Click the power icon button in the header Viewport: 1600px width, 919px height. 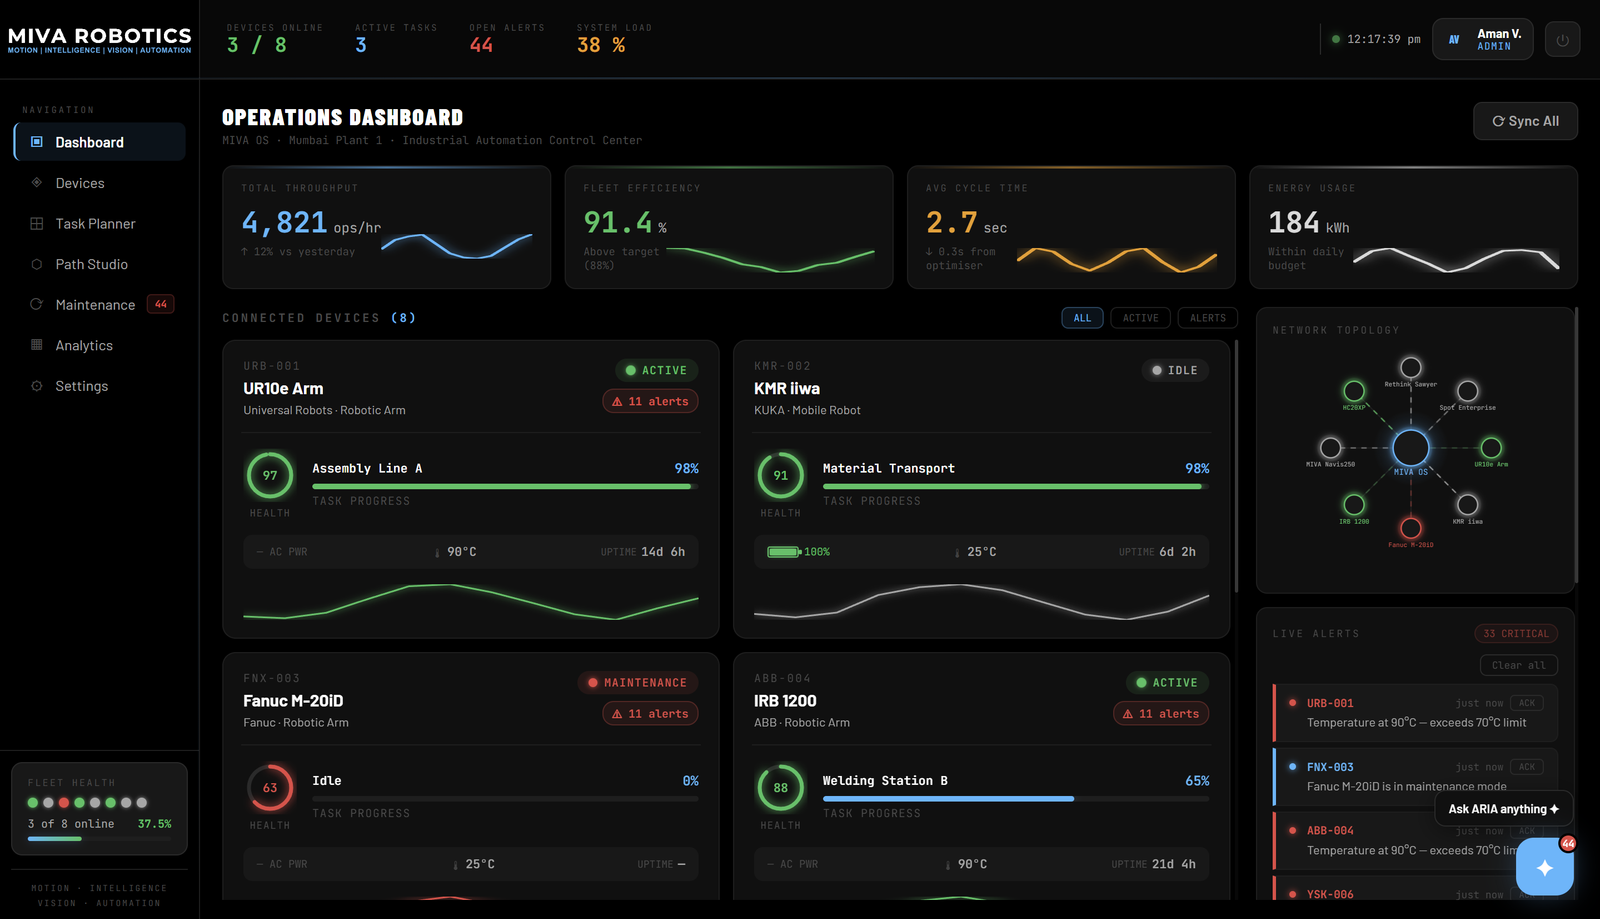[x=1562, y=40]
